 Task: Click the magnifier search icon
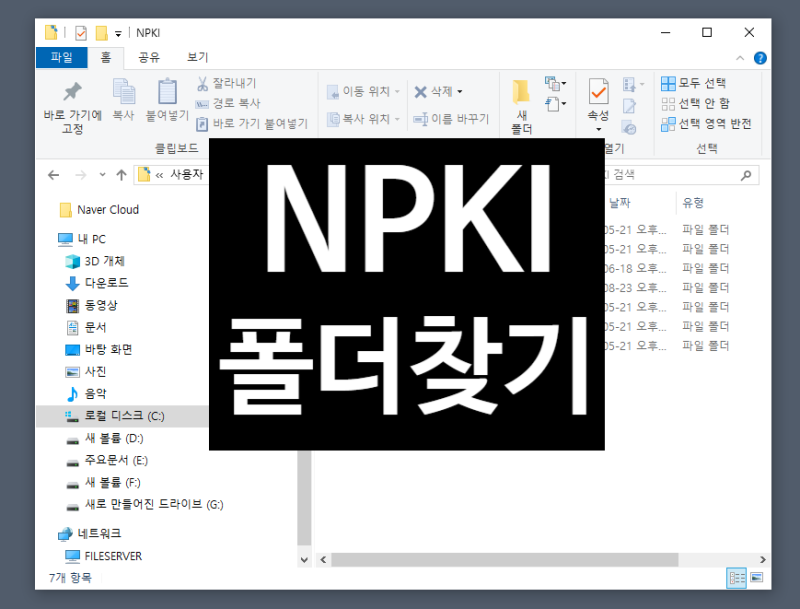746,175
